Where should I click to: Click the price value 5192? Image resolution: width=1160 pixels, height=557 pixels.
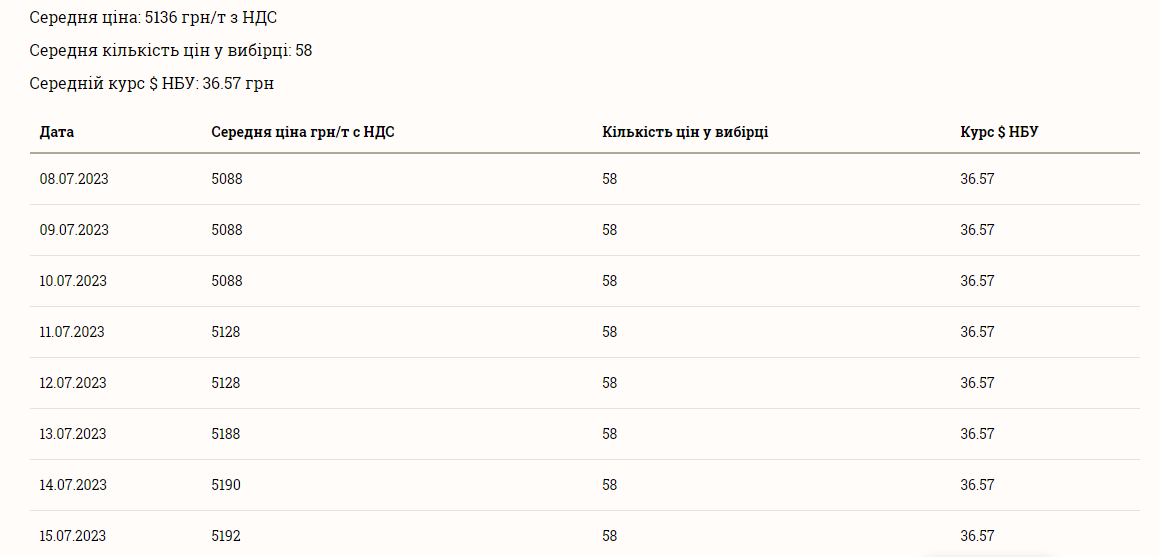(226, 536)
